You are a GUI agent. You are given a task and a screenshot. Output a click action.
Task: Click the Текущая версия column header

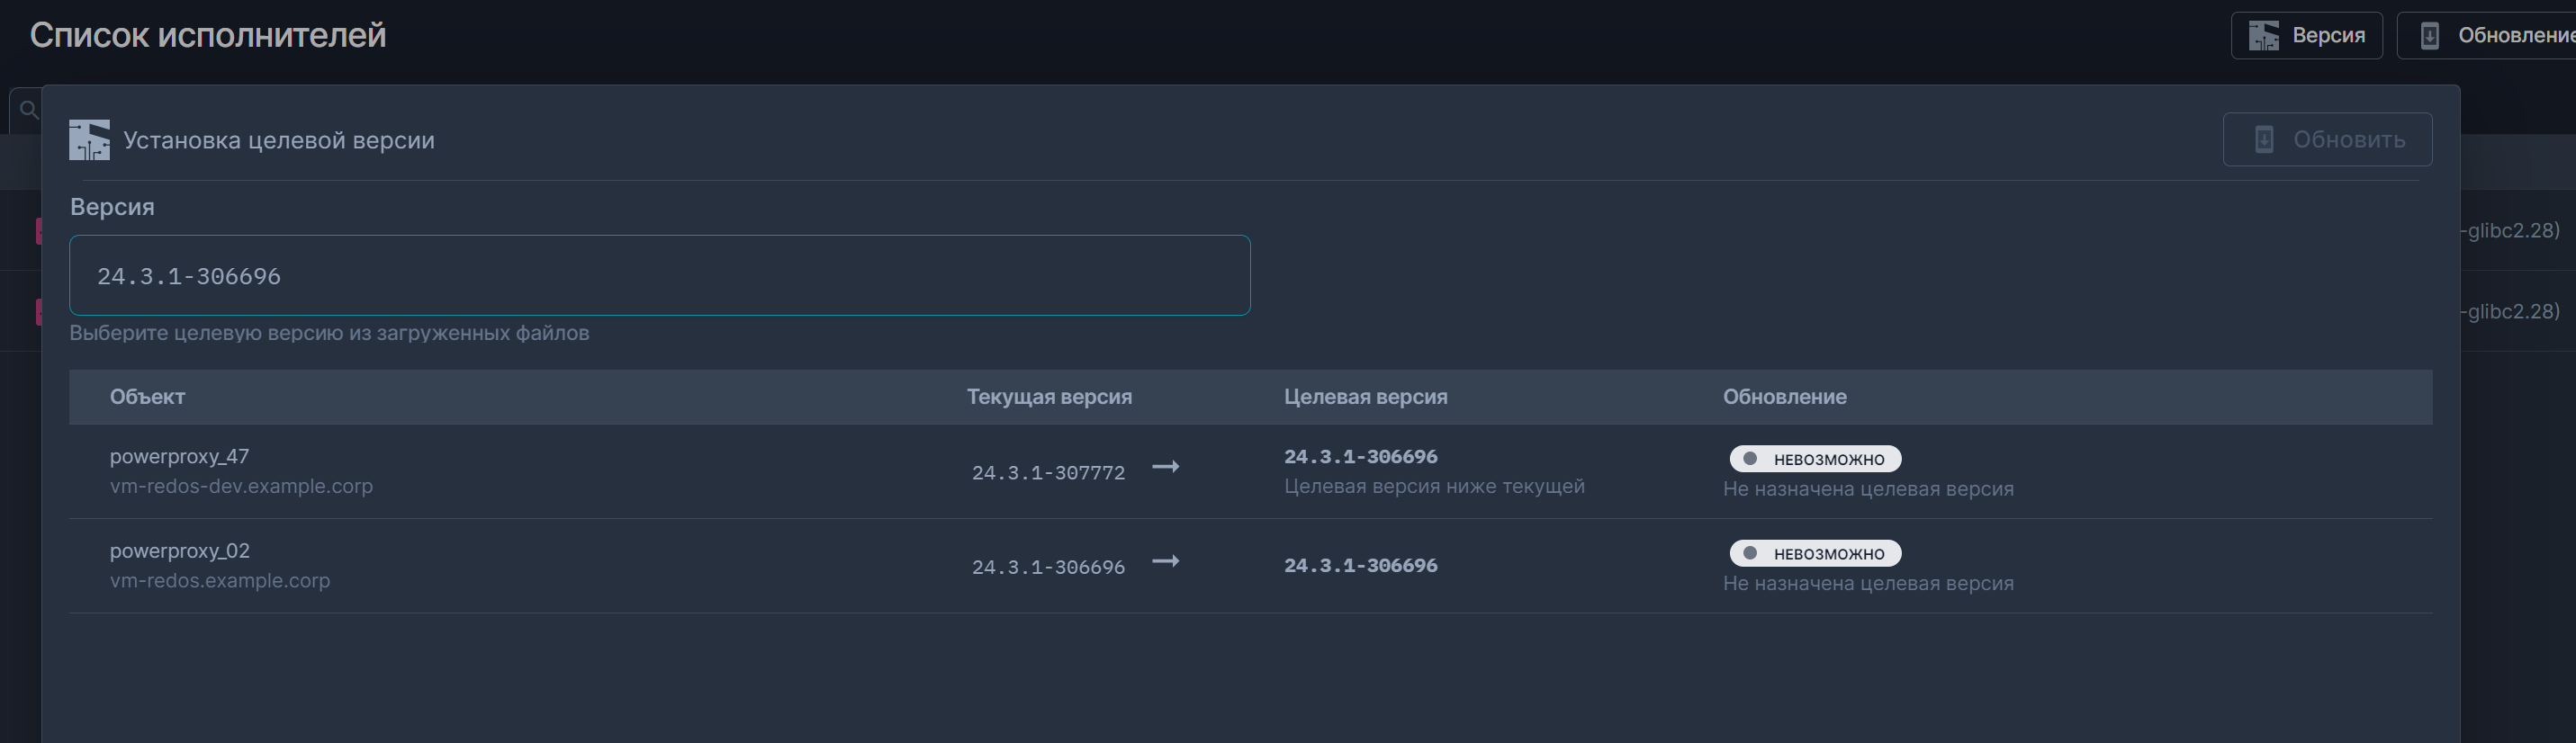coord(1049,397)
